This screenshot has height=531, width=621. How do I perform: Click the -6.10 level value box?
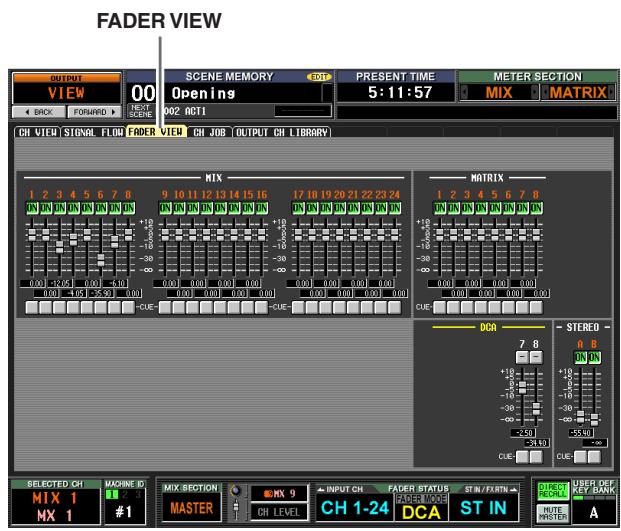tap(115, 284)
